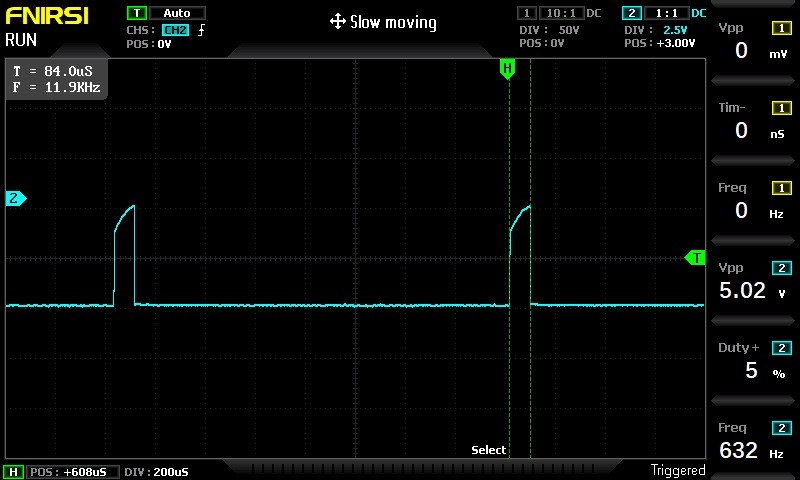Select the green H horizontal position marker
The image size is (800, 480).
pos(507,69)
